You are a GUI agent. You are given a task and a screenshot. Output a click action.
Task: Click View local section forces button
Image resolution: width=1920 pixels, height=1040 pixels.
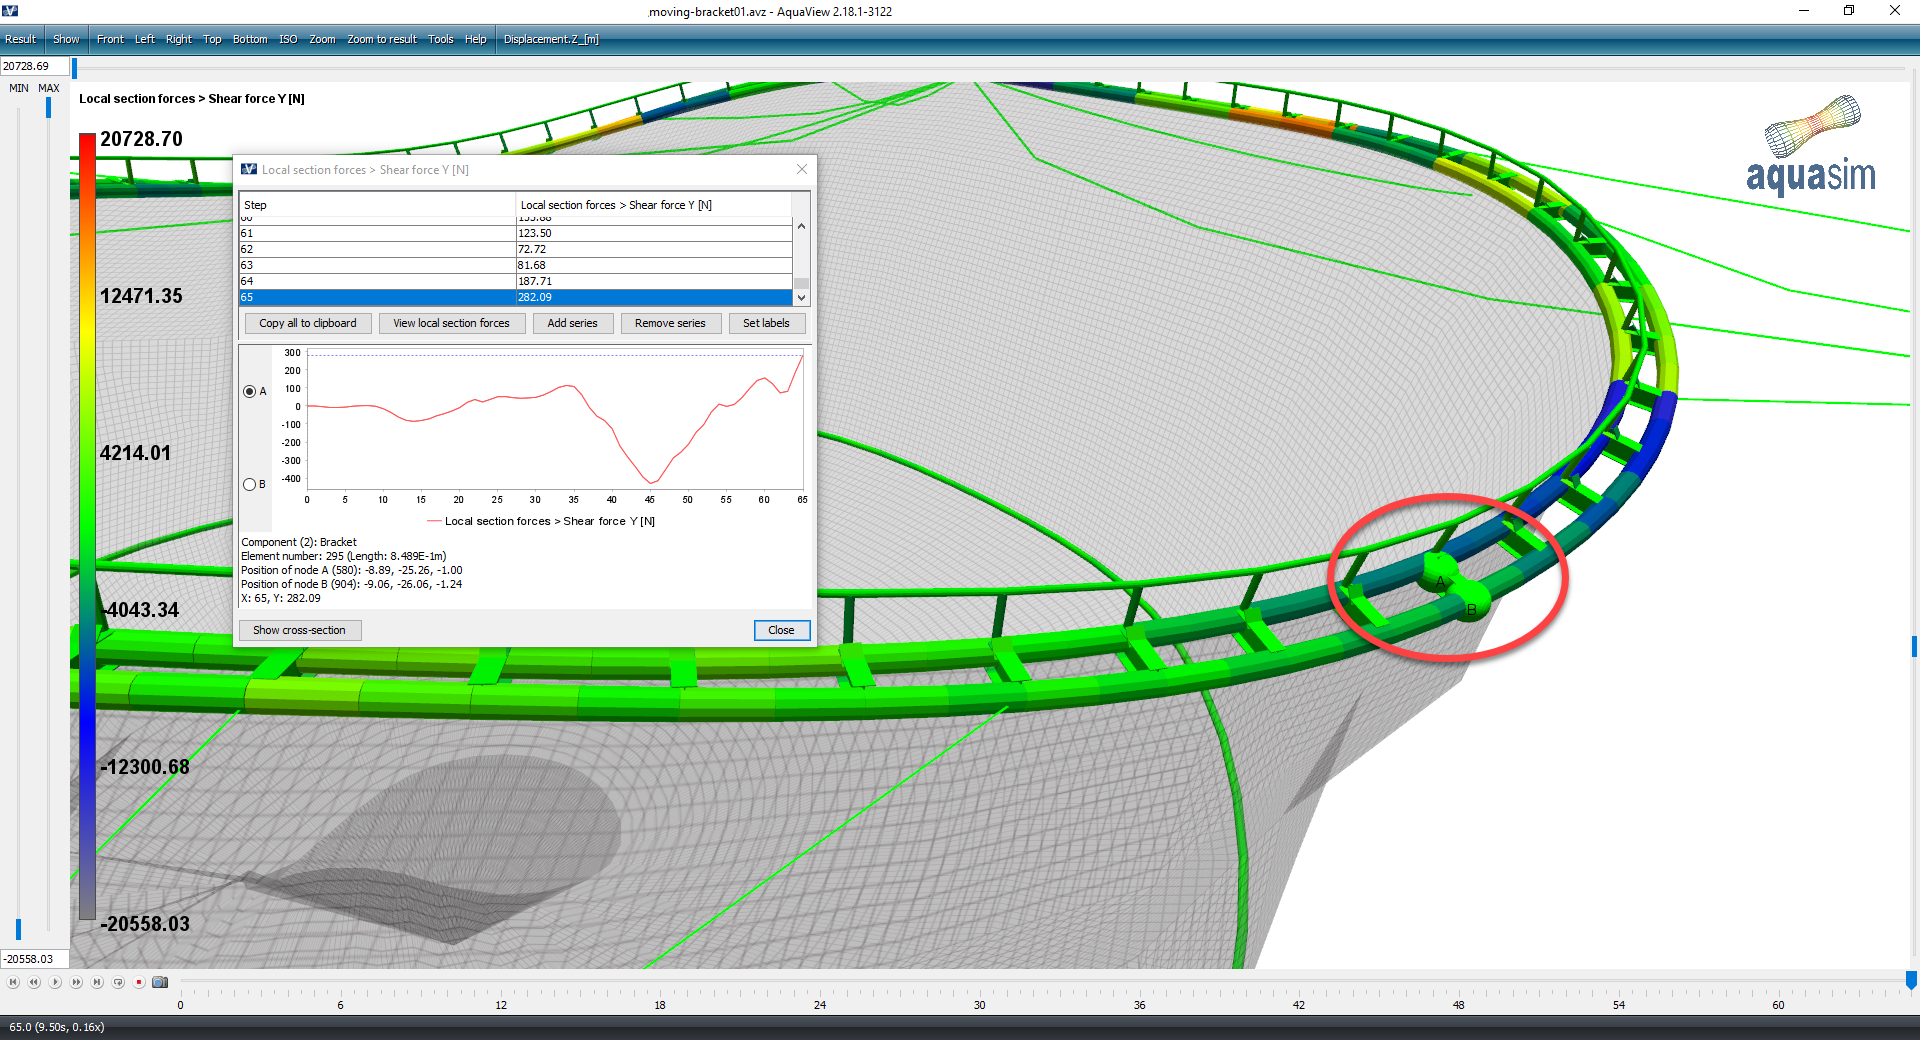click(451, 323)
